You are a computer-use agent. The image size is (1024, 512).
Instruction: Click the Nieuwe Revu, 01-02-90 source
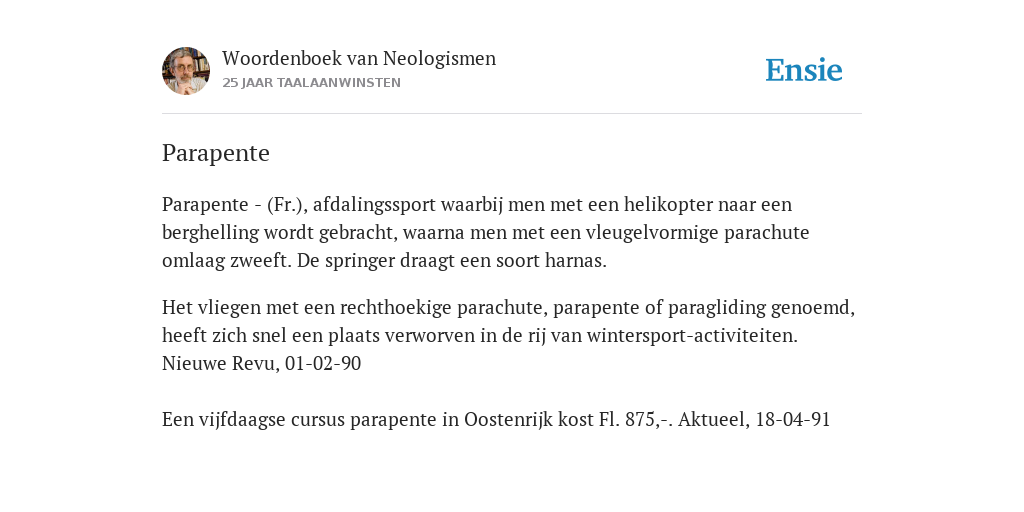coord(261,363)
